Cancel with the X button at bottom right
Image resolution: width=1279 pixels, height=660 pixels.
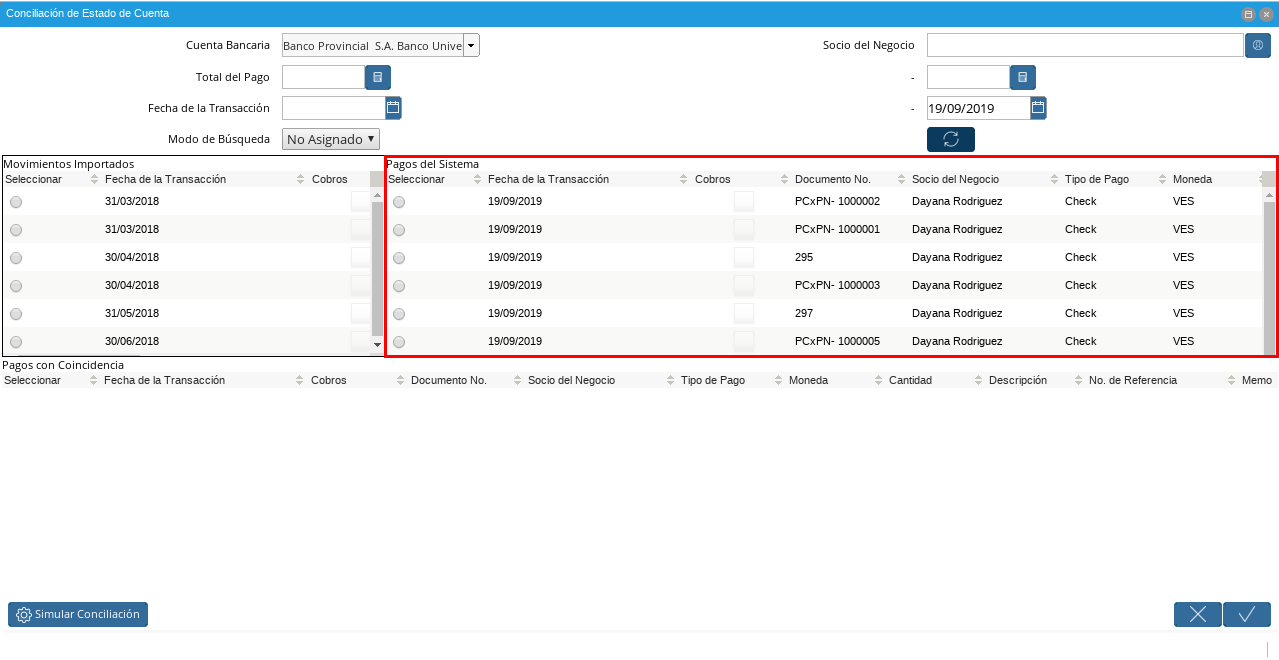click(1197, 614)
